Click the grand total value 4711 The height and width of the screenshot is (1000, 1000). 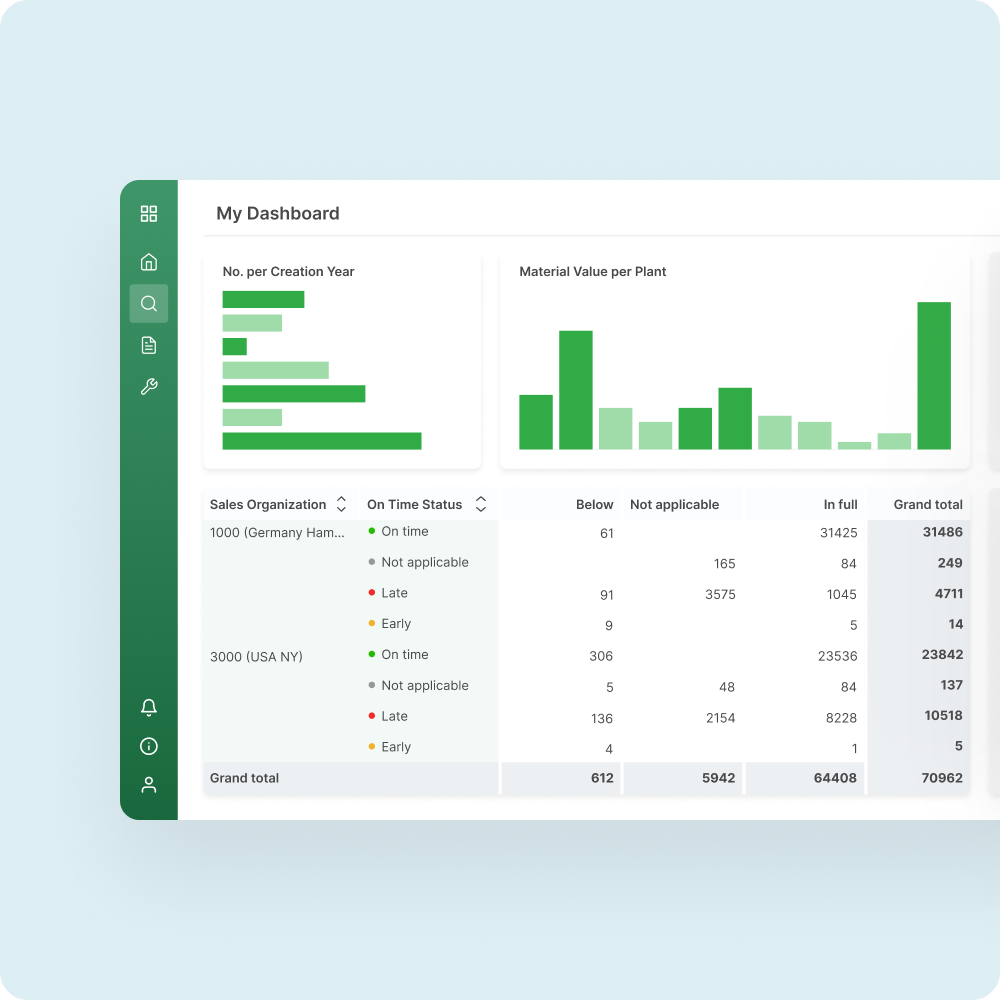[x=949, y=594]
